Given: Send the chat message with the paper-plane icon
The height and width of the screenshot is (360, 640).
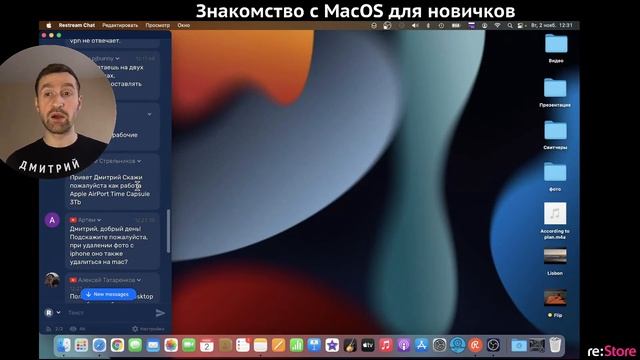Looking at the screenshot, I should (160, 313).
